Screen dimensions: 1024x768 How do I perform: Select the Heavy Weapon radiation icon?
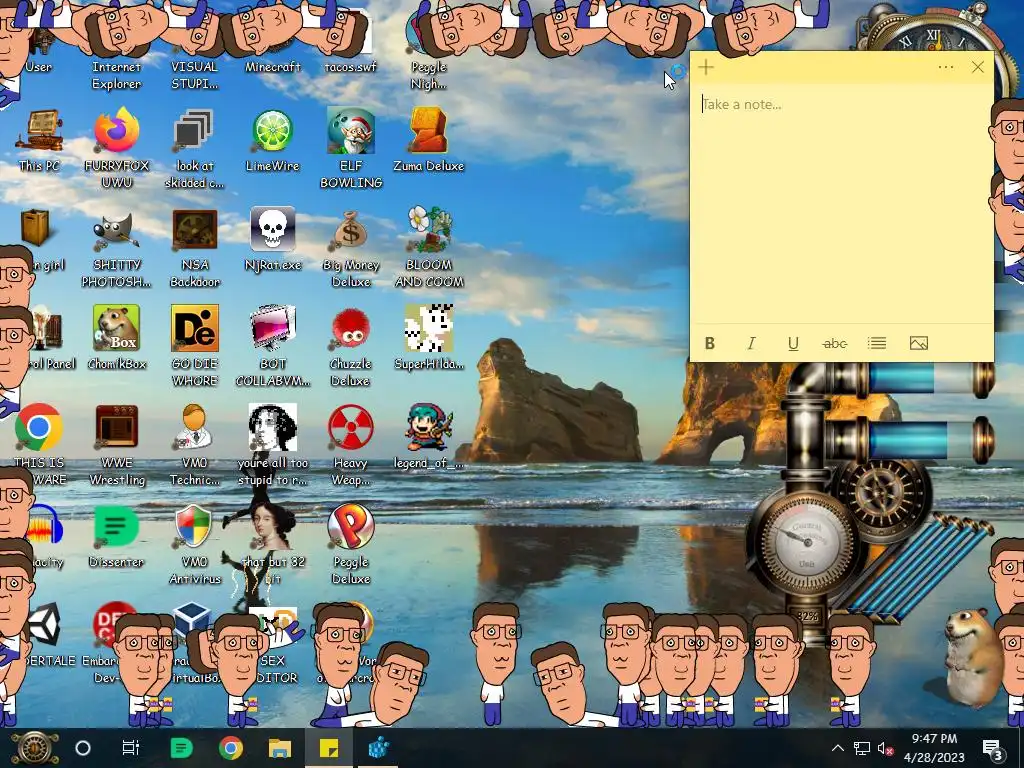(x=351, y=428)
